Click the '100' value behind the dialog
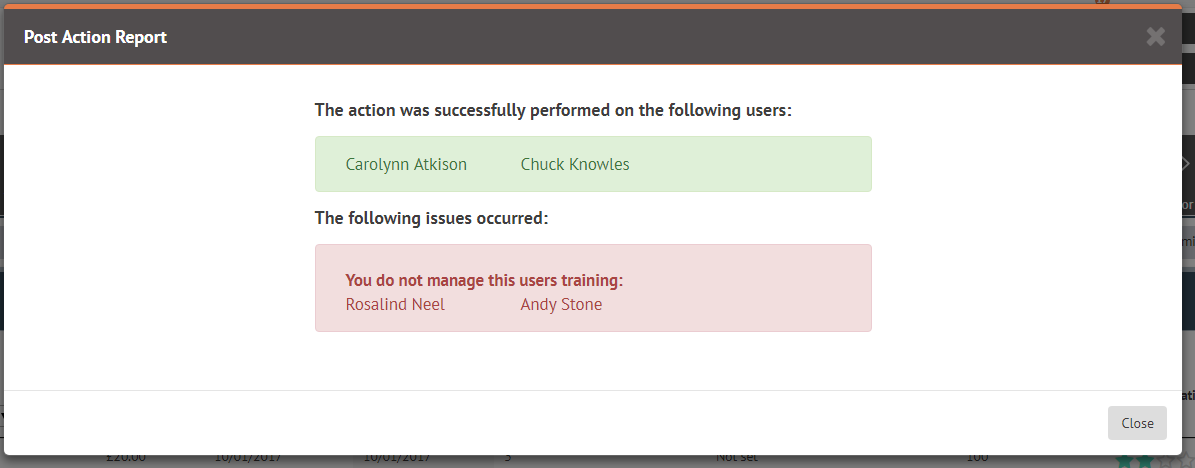The width and height of the screenshot is (1195, 468). point(979,458)
